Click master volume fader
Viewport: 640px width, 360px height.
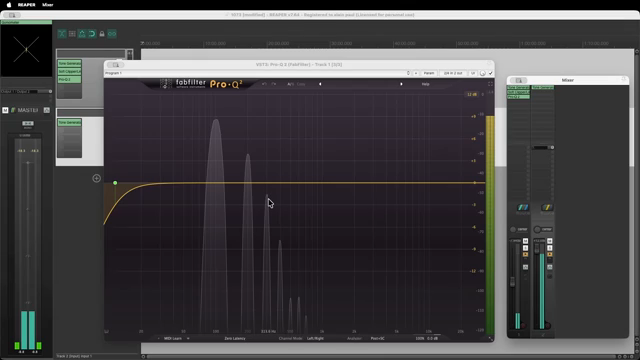point(28,163)
